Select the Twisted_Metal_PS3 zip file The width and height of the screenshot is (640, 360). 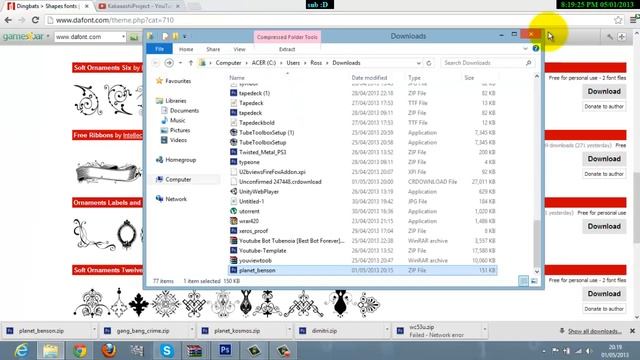262,152
